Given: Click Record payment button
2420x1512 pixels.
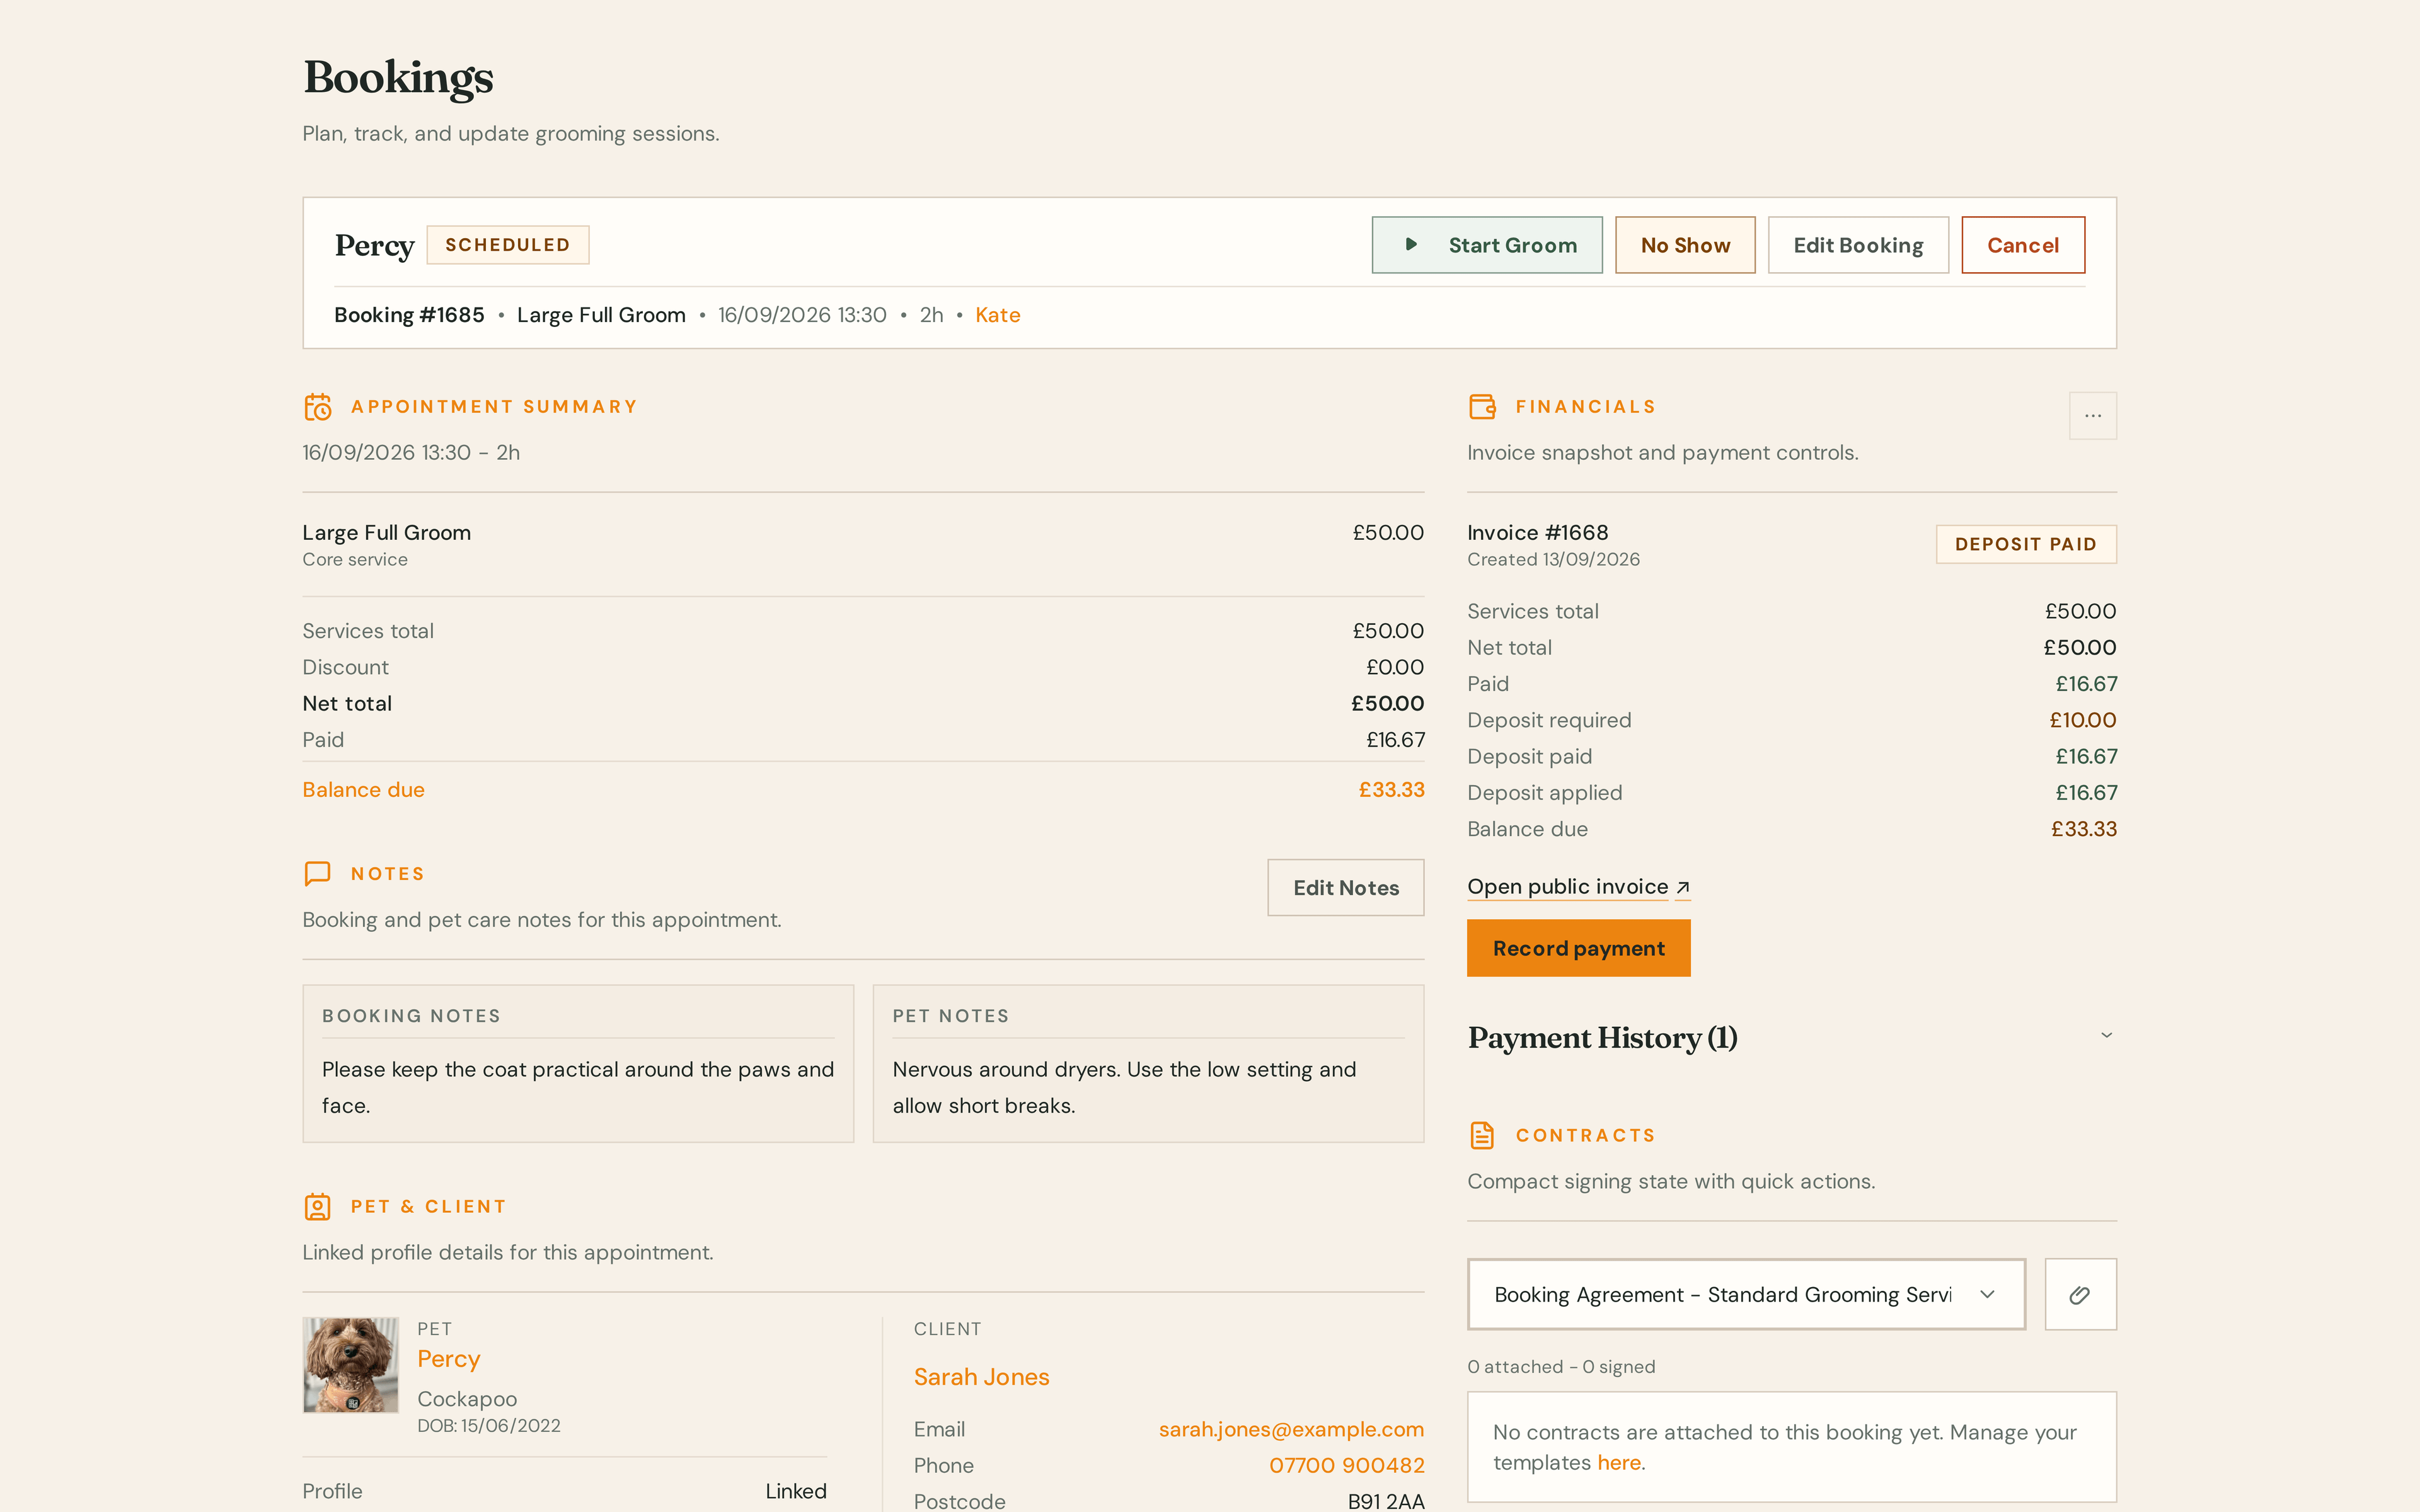Looking at the screenshot, I should [1578, 948].
